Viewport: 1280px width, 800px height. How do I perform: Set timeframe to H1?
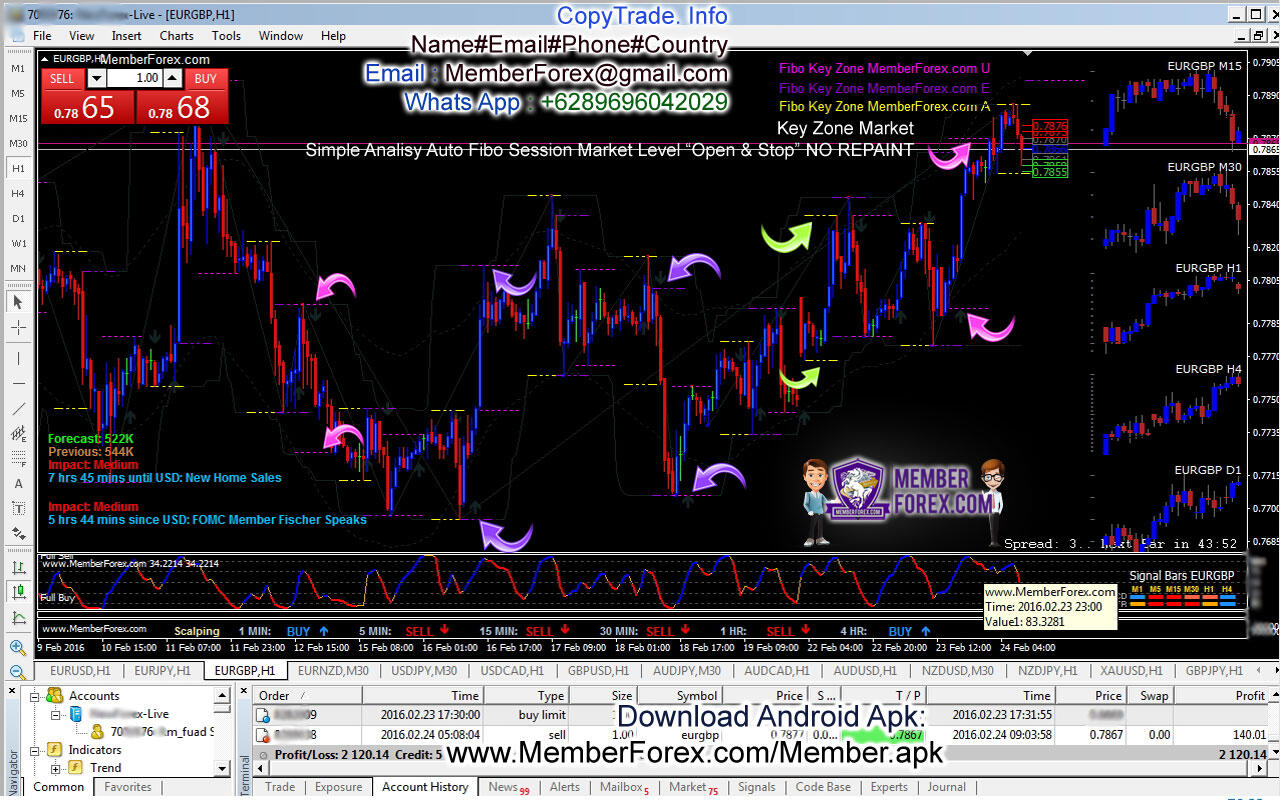click(x=18, y=168)
